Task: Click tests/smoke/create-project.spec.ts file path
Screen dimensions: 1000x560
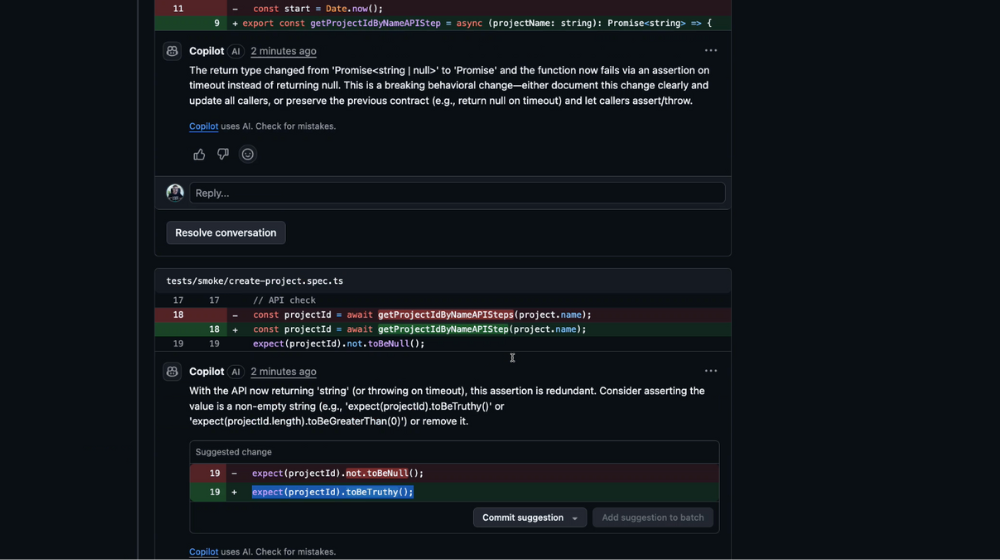Action: pos(254,281)
